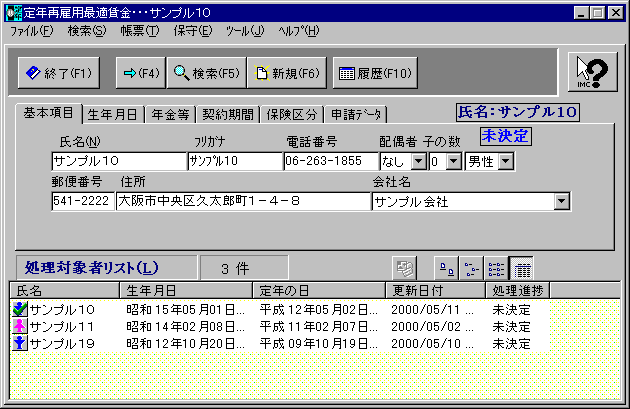This screenshot has width=630, height=409.
Task: Select row サンプル10 in list
Action: point(279,309)
